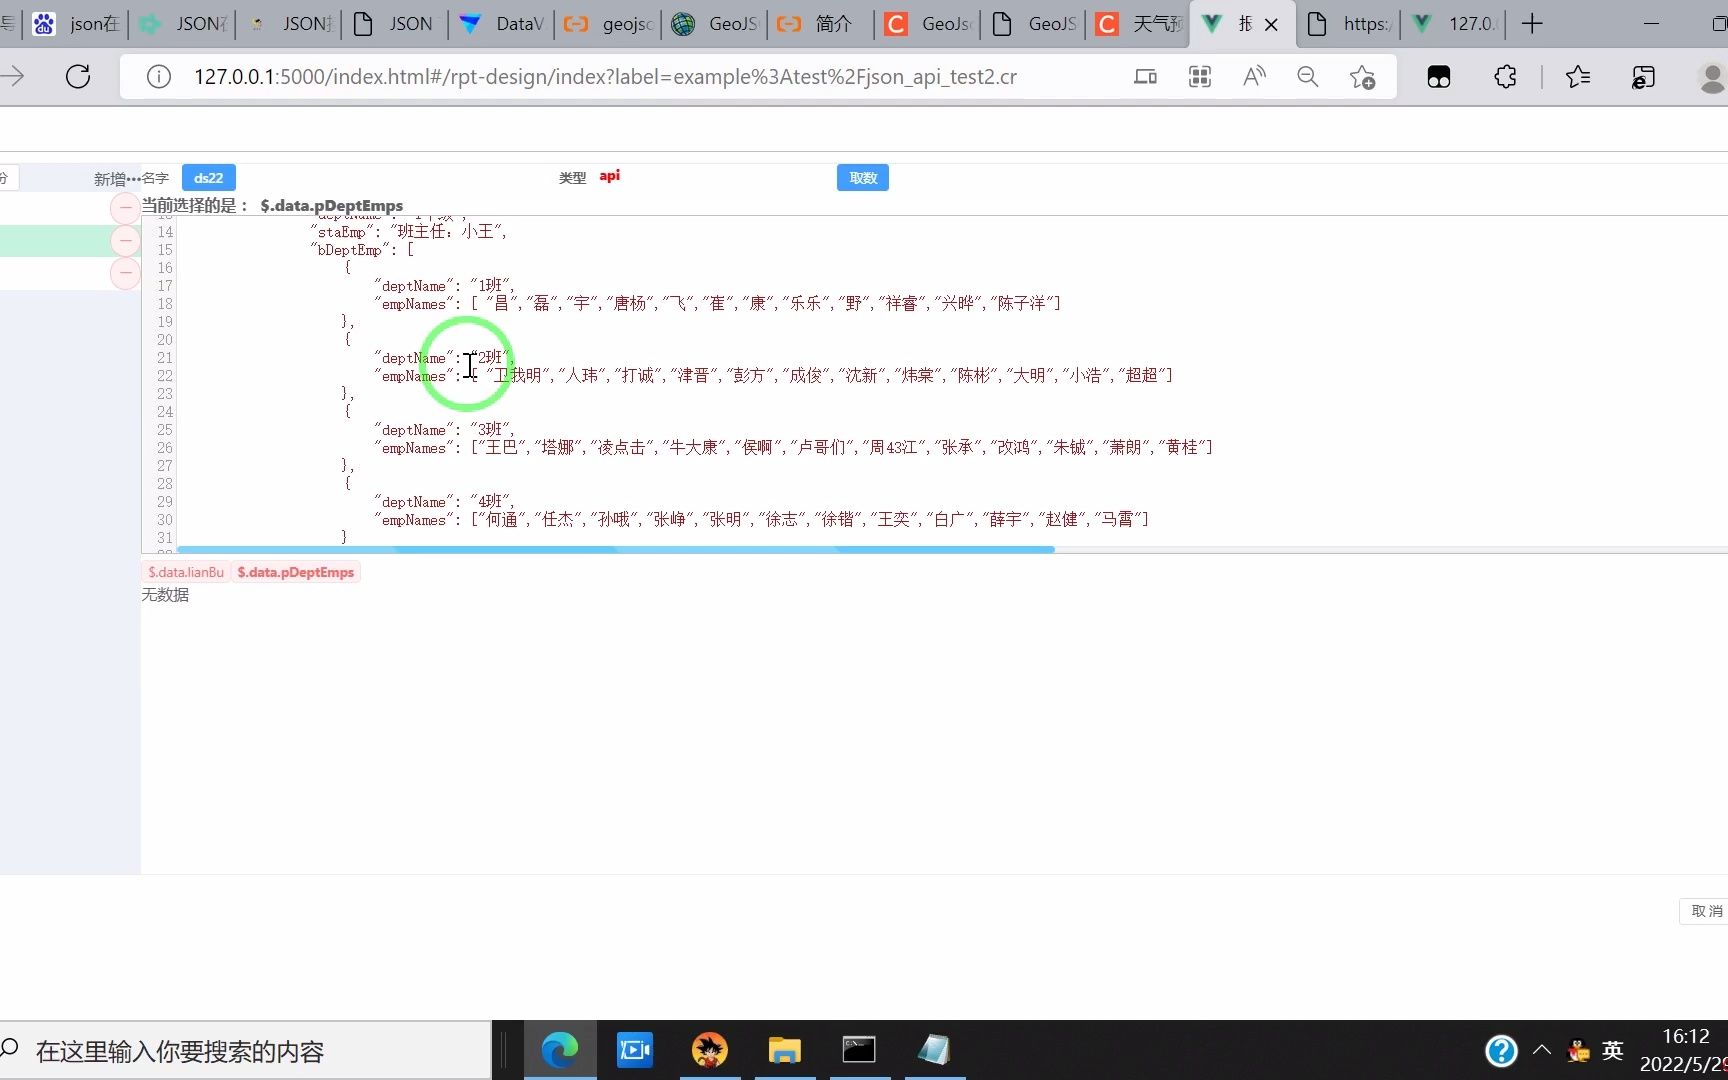Open the Favorites list icon
The height and width of the screenshot is (1080, 1728).
[x=1578, y=77]
